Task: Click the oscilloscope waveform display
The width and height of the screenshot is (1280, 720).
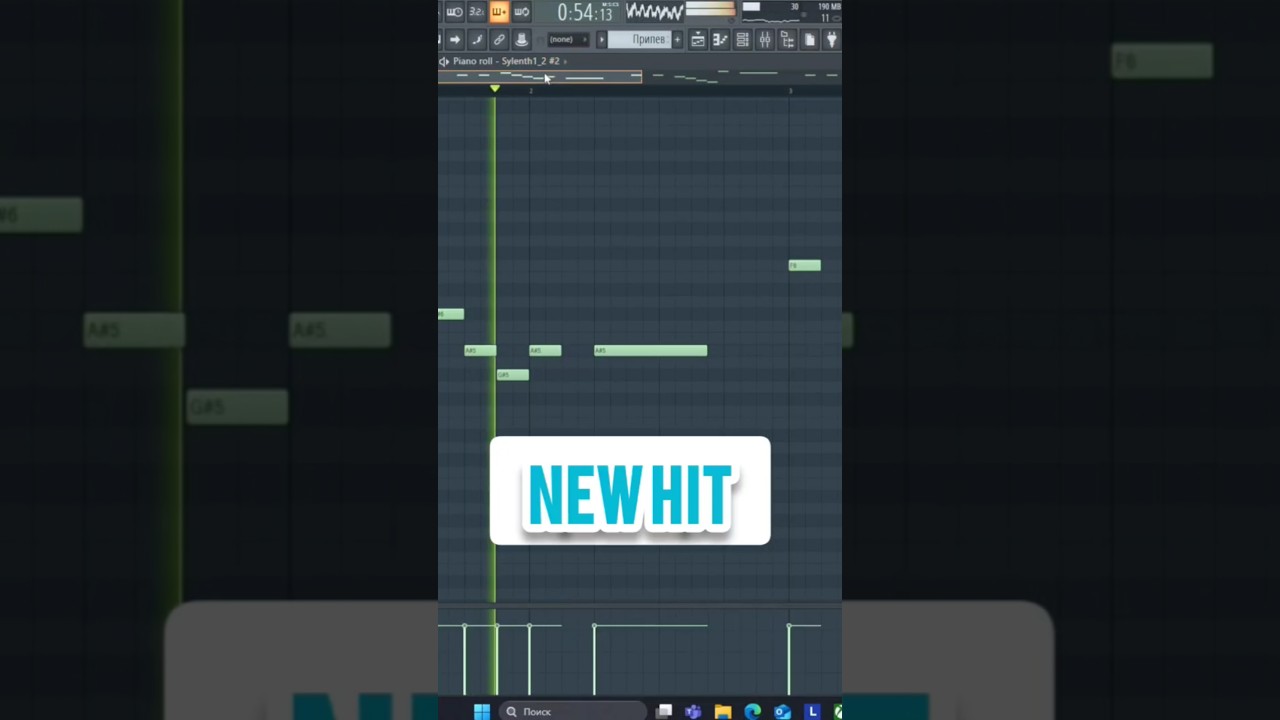Action: (x=655, y=12)
